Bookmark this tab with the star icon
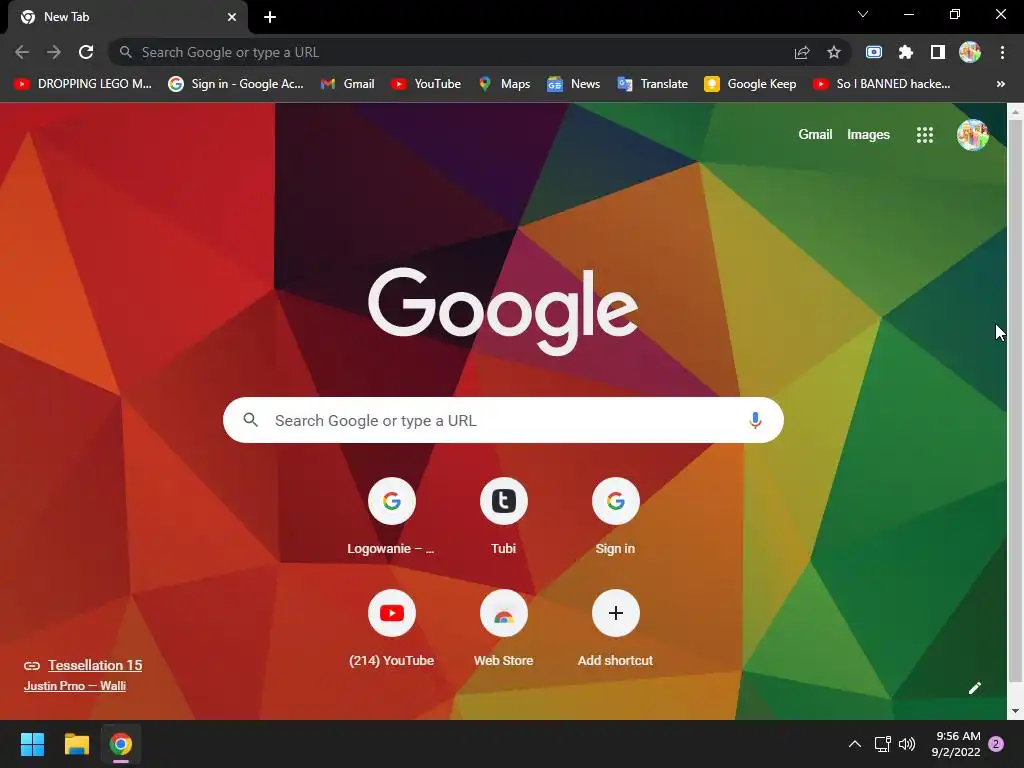 pos(834,52)
